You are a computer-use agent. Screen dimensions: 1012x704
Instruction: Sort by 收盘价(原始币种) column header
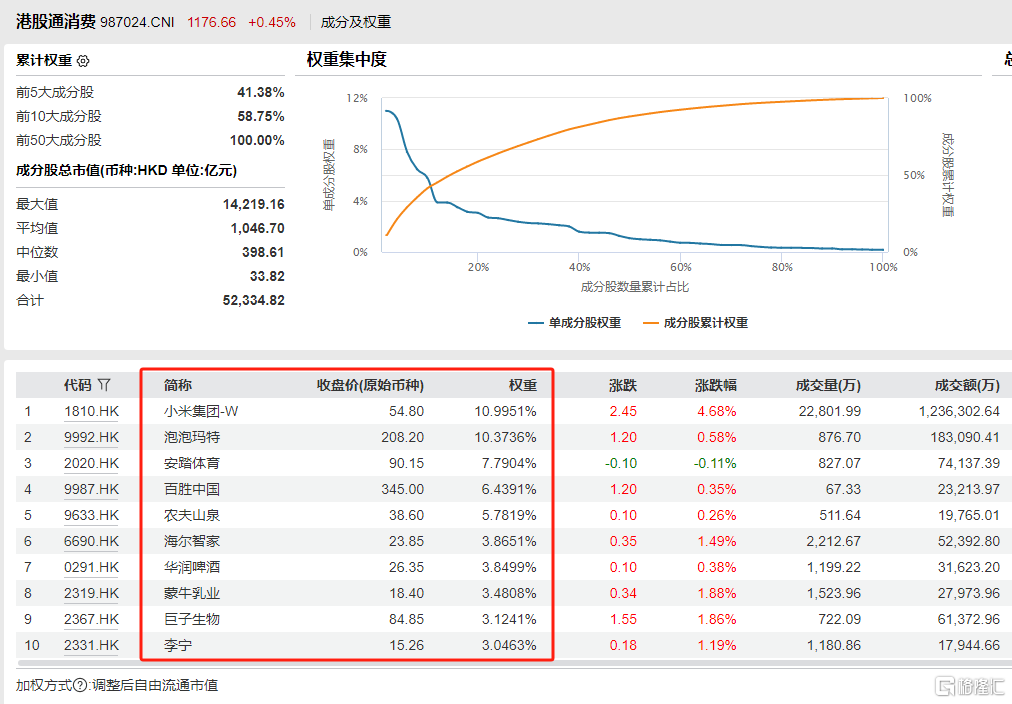[370, 385]
